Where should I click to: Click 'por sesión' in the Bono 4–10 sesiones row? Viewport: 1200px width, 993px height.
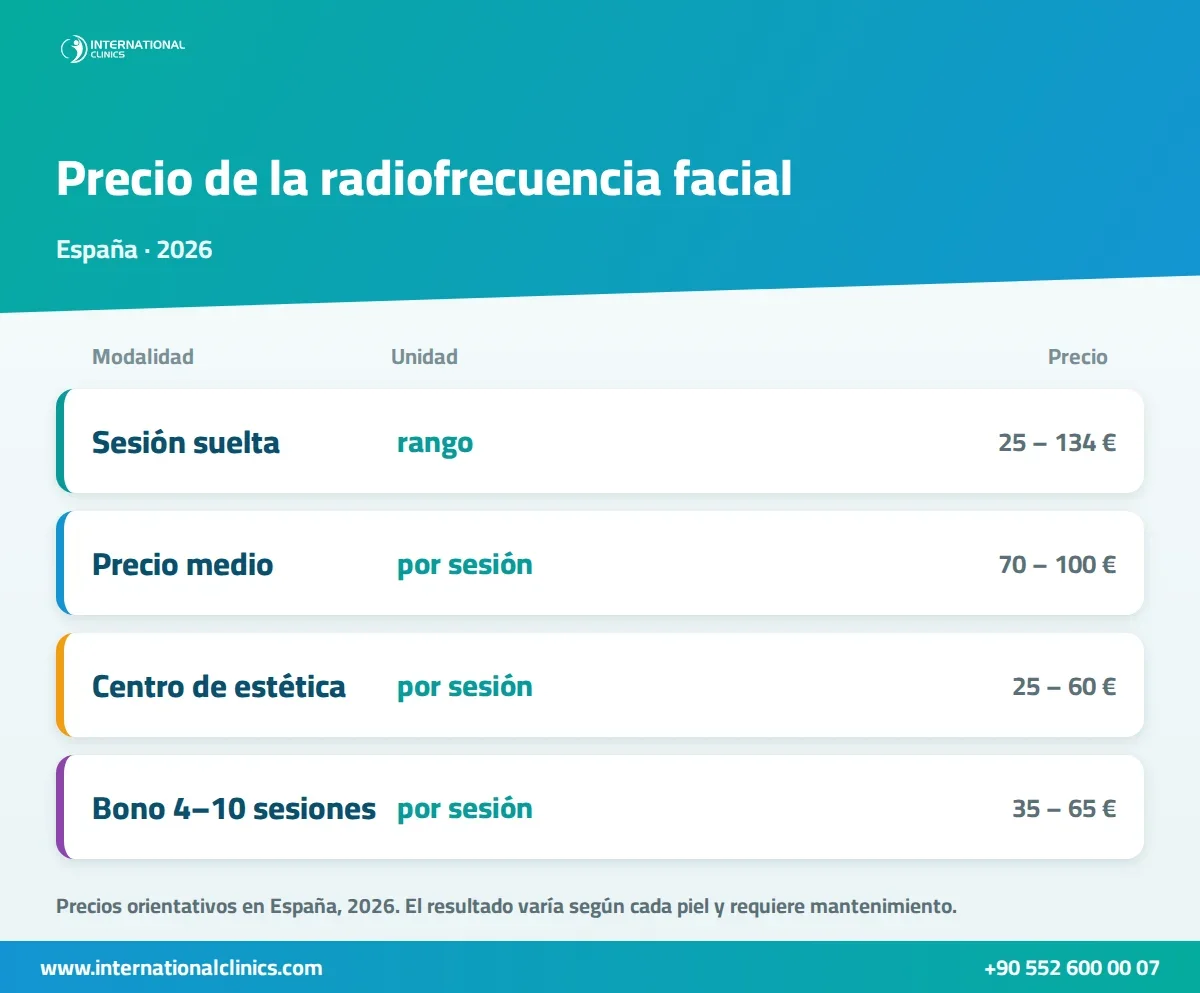coord(465,809)
